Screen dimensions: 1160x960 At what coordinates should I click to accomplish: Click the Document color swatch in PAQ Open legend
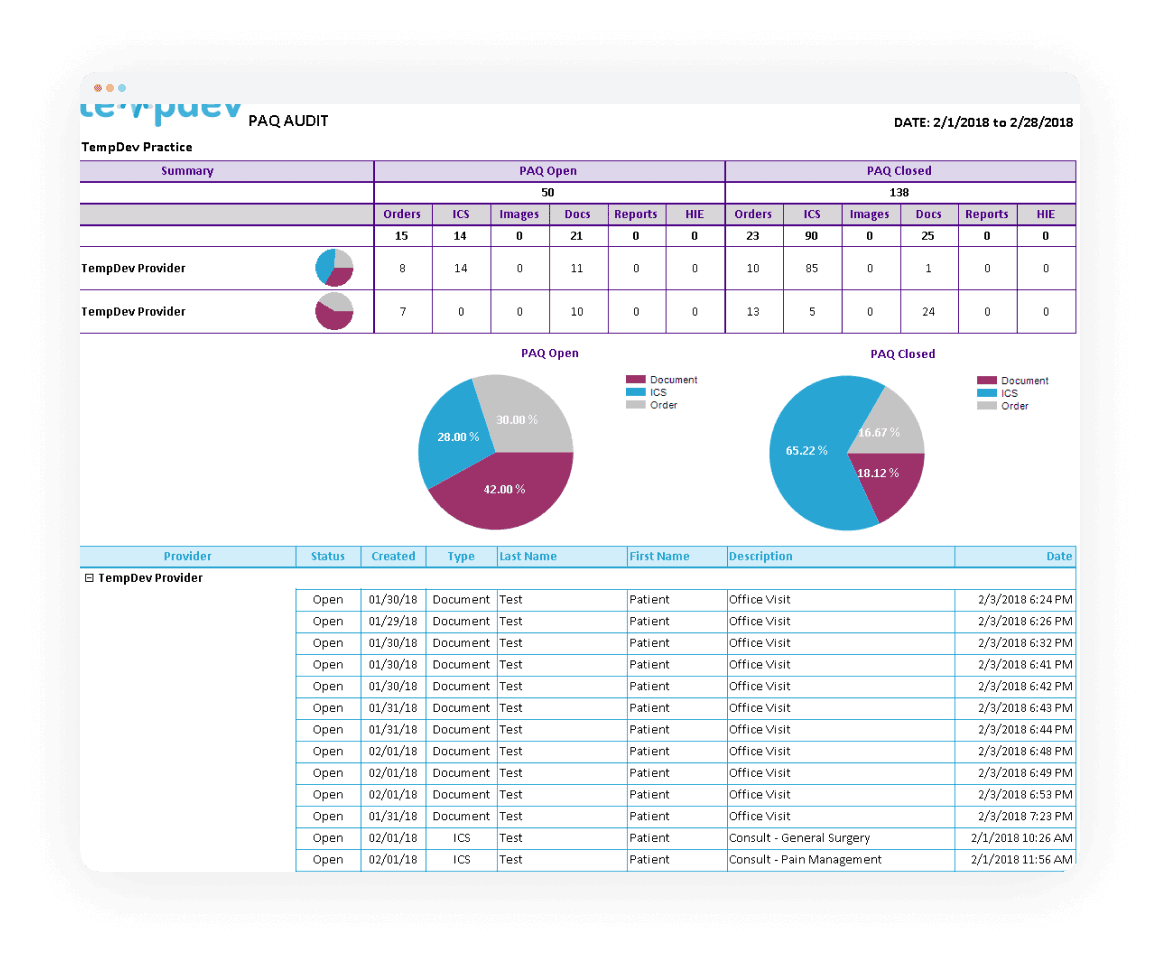tap(635, 379)
